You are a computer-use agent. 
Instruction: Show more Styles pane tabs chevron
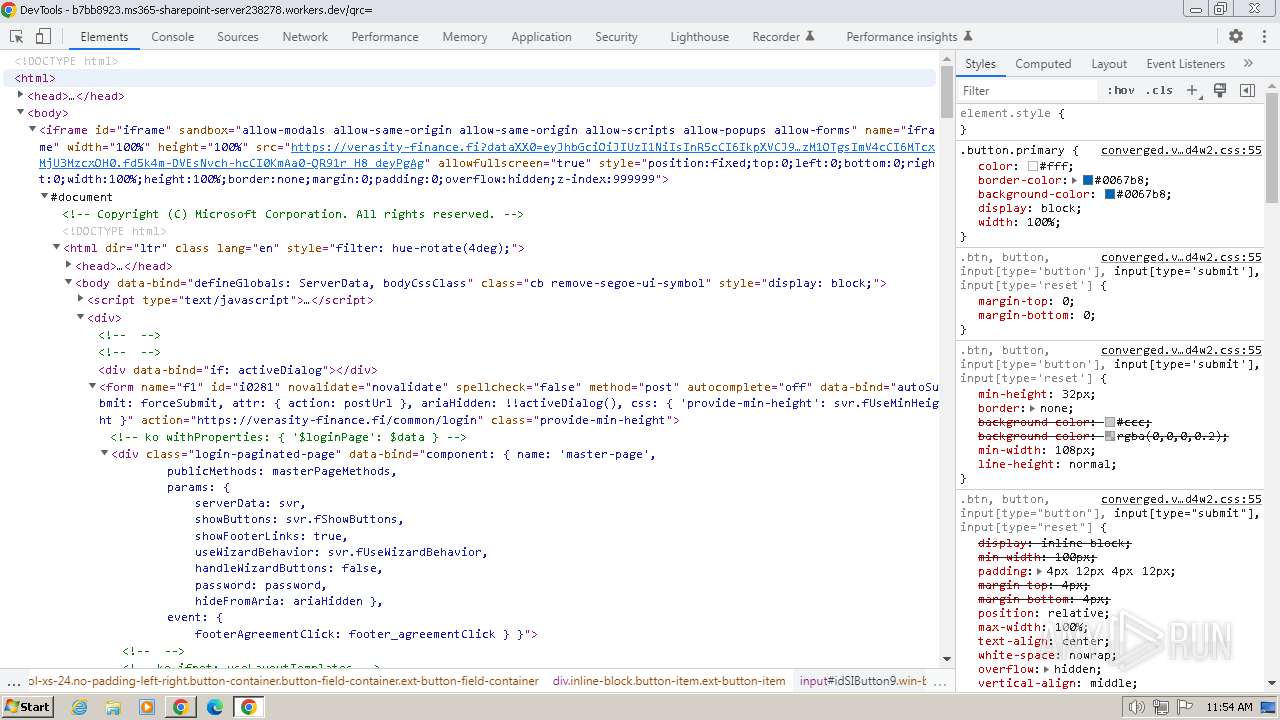coord(1248,63)
